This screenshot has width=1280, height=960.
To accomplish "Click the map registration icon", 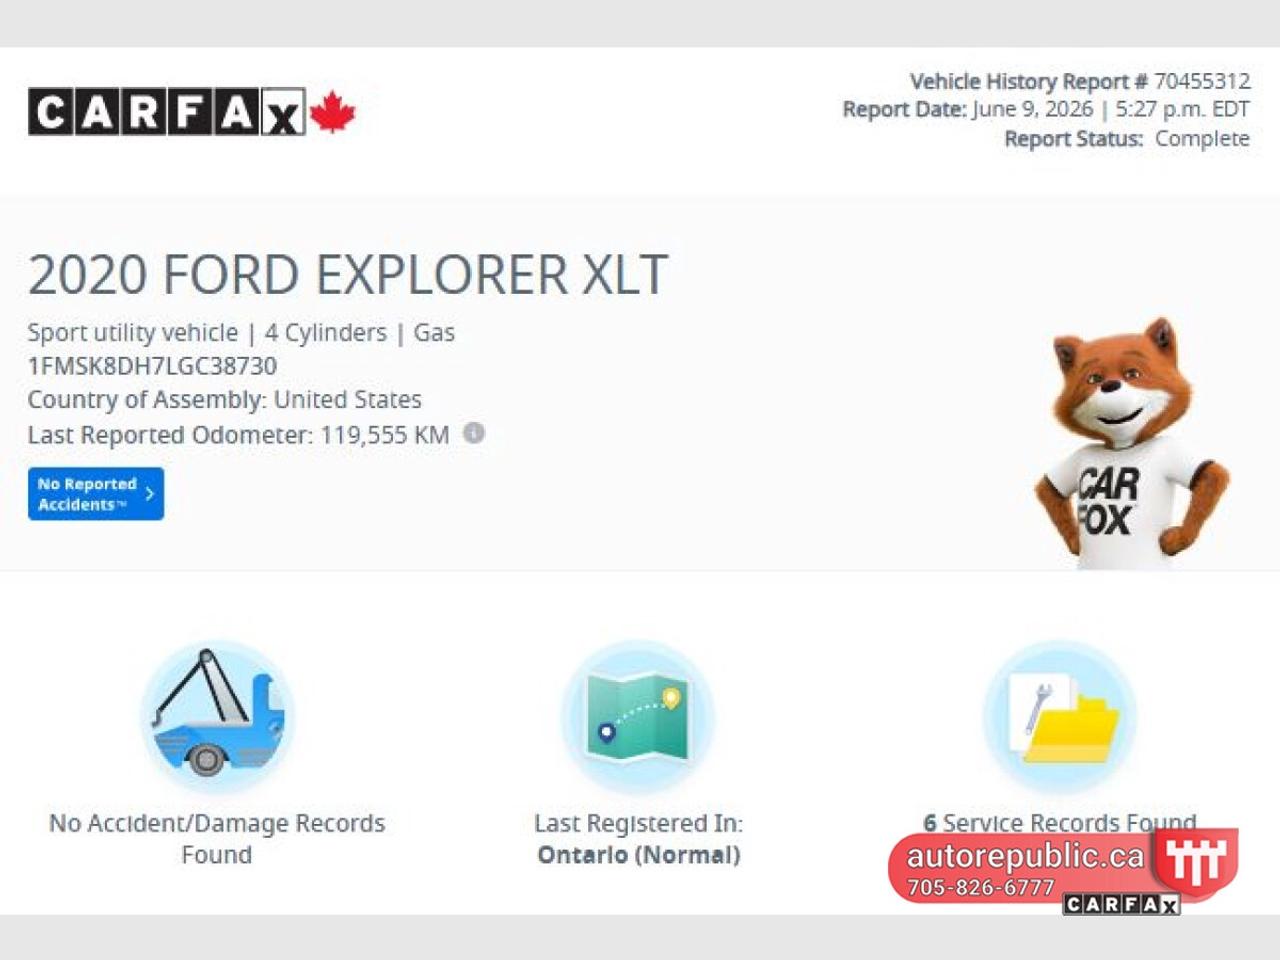I will coord(638,715).
